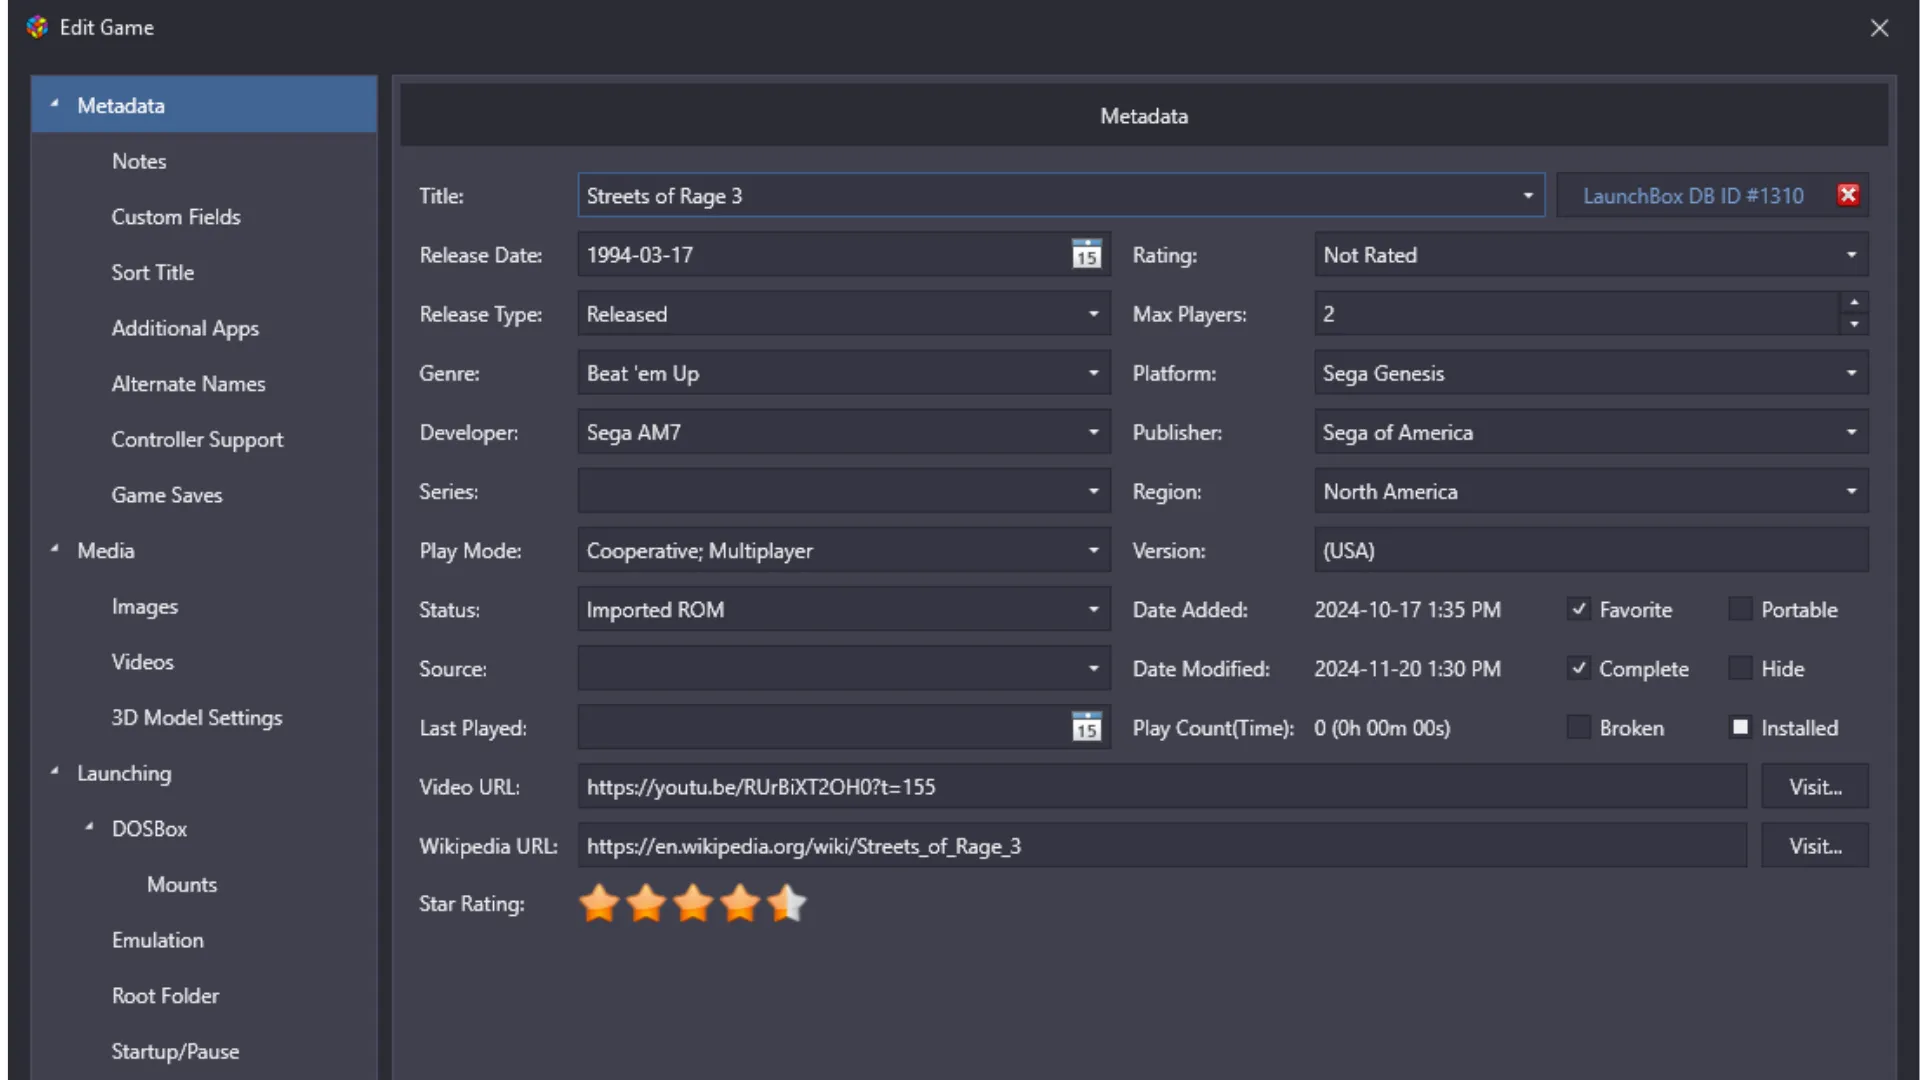Toggle the Favorite checkbox
This screenshot has height=1080, width=1920.
1578,609
